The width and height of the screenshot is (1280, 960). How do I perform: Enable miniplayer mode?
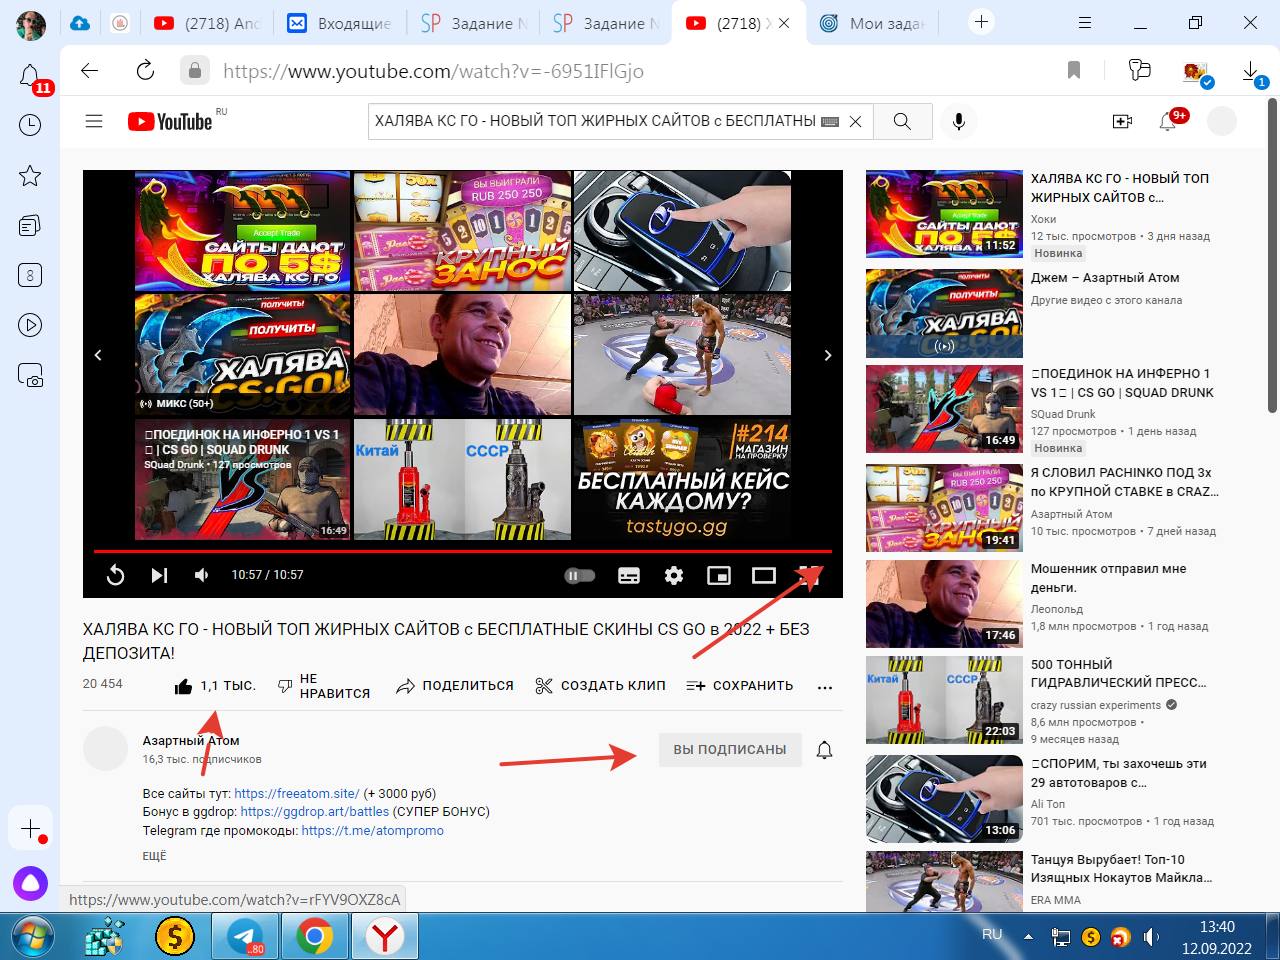pyautogui.click(x=719, y=575)
